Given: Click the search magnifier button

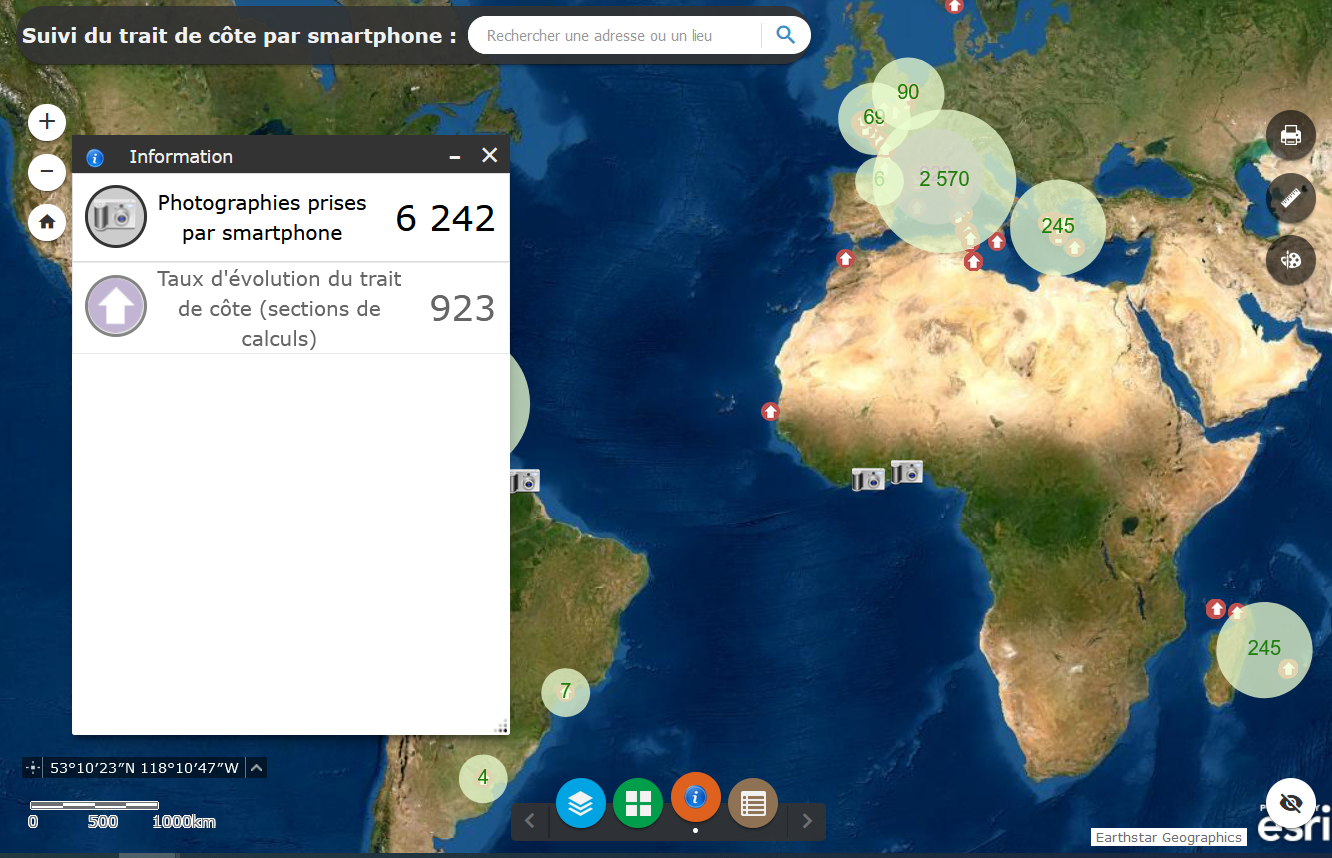Looking at the screenshot, I should [x=786, y=36].
